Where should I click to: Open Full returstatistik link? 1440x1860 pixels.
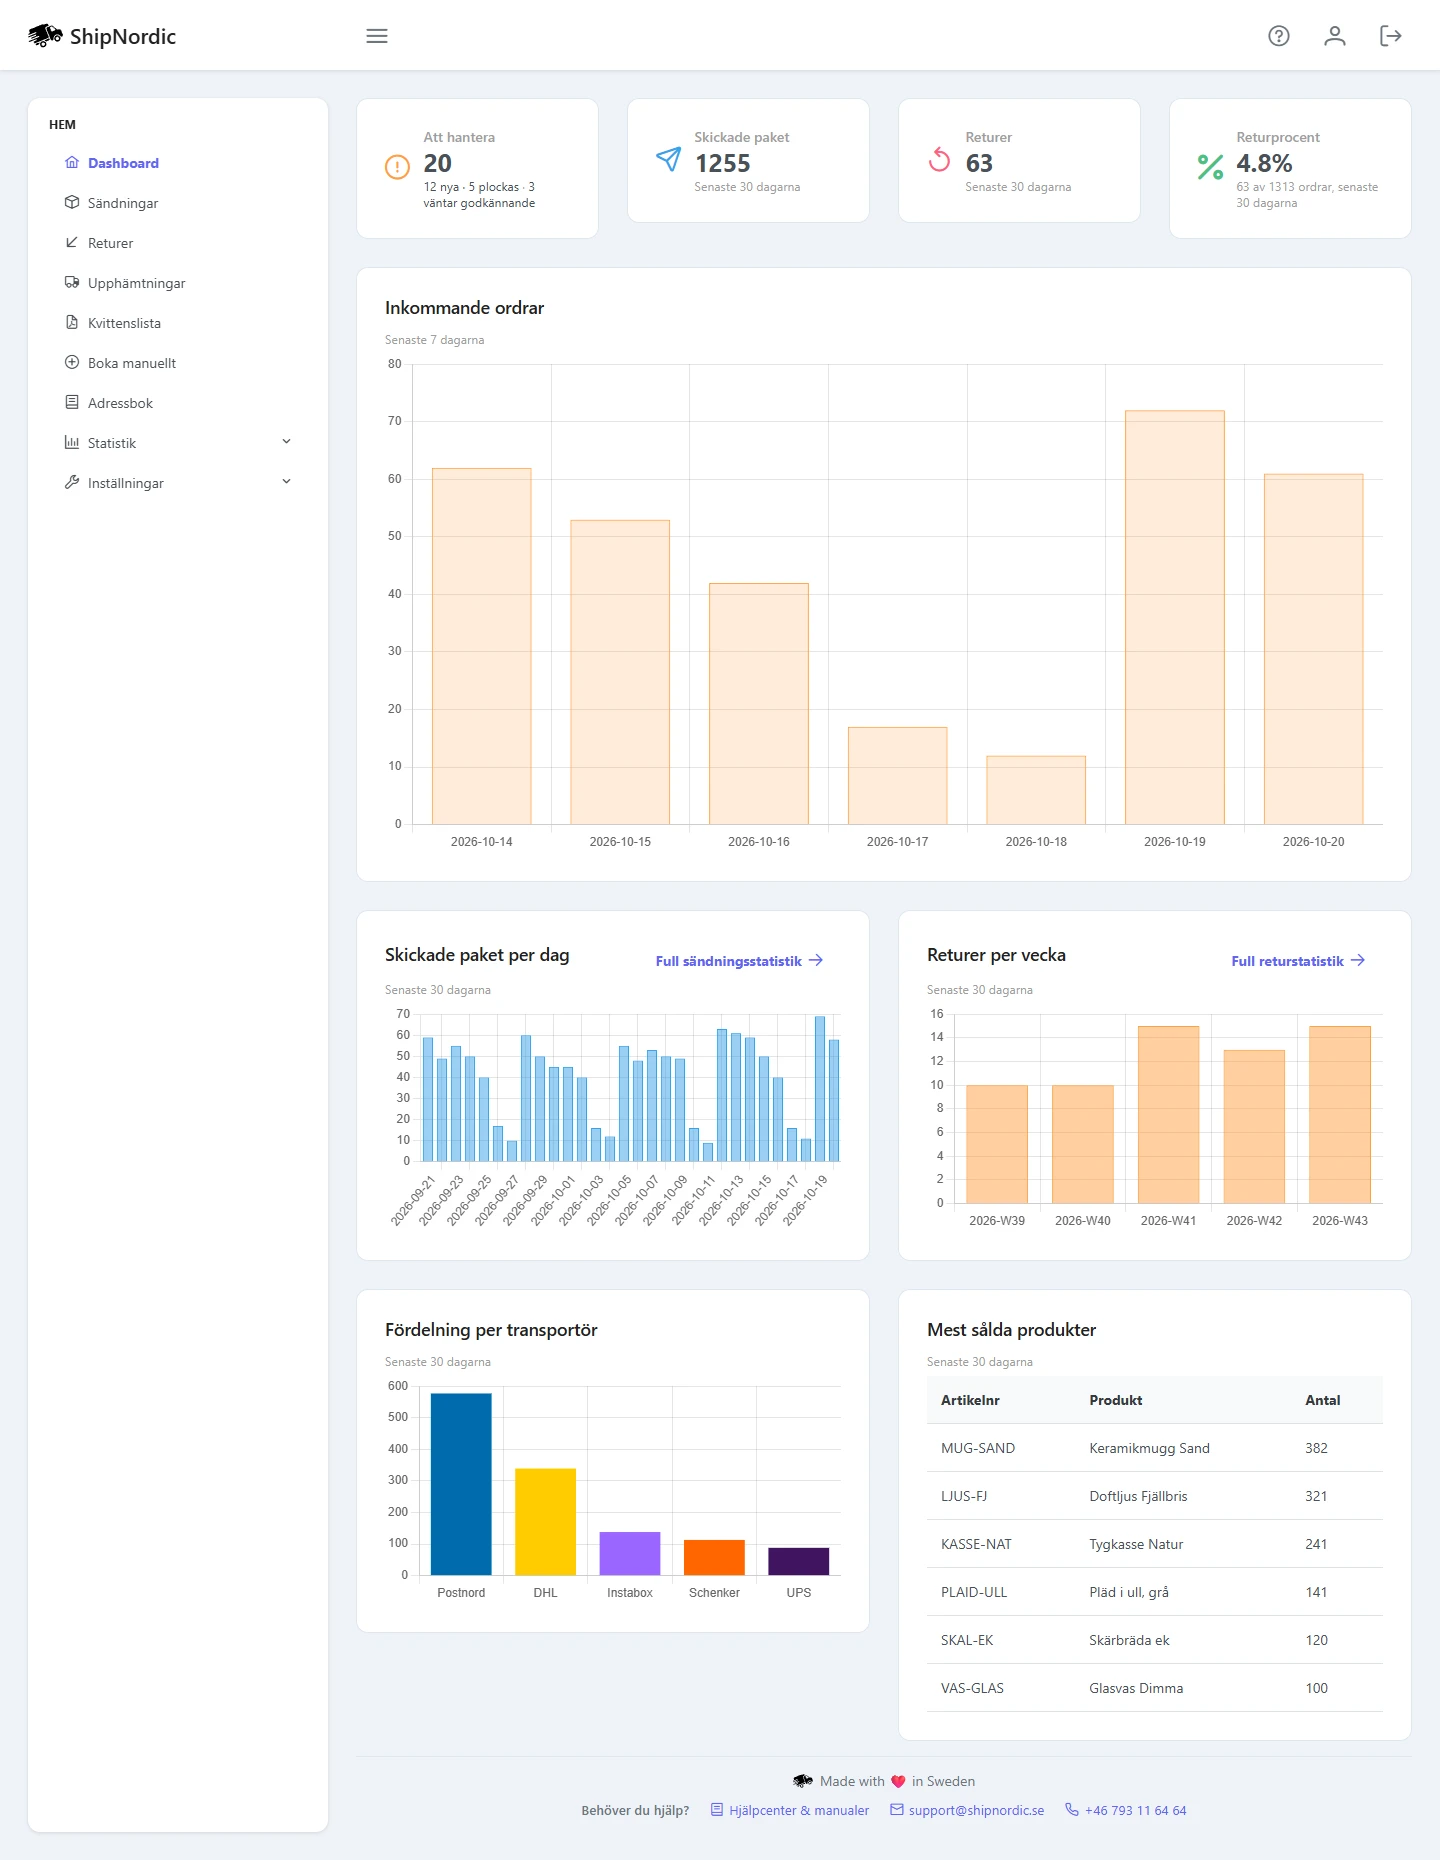pyautogui.click(x=1298, y=961)
